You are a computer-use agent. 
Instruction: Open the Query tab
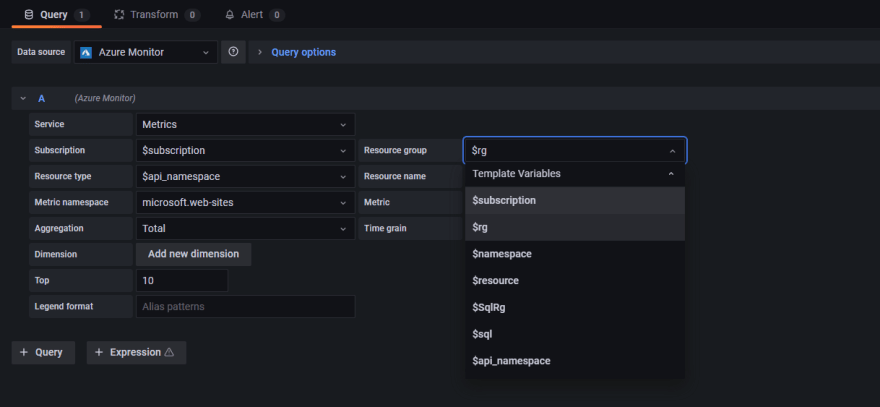[56, 15]
